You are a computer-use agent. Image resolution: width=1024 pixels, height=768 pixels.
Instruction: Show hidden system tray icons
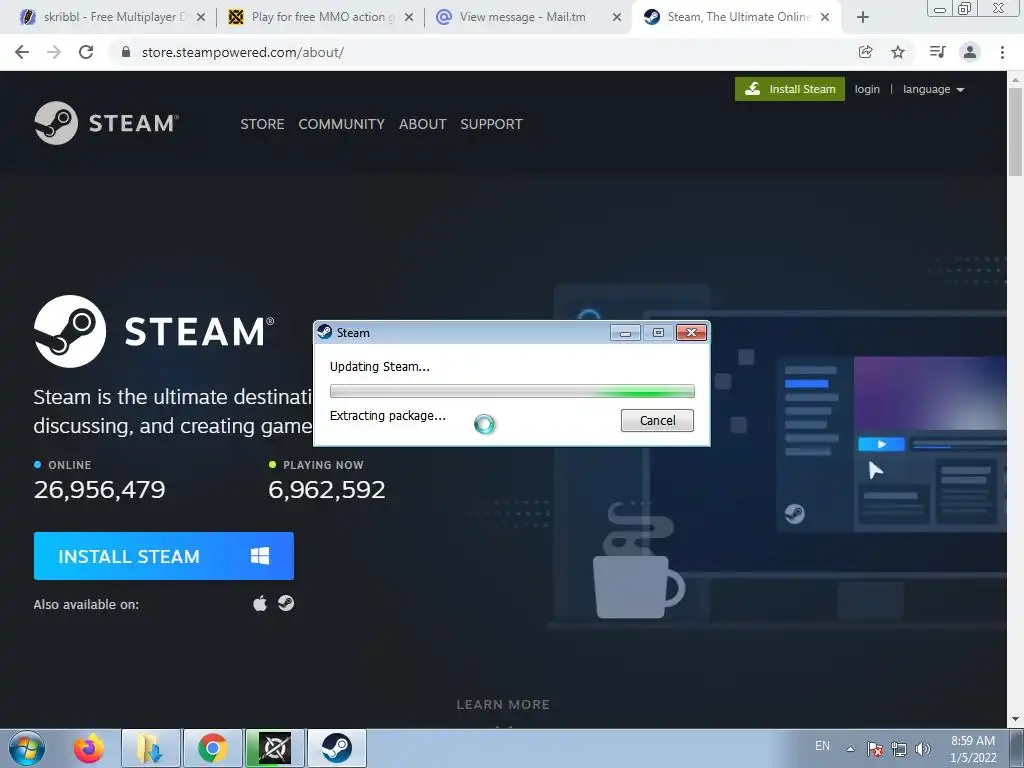click(850, 749)
